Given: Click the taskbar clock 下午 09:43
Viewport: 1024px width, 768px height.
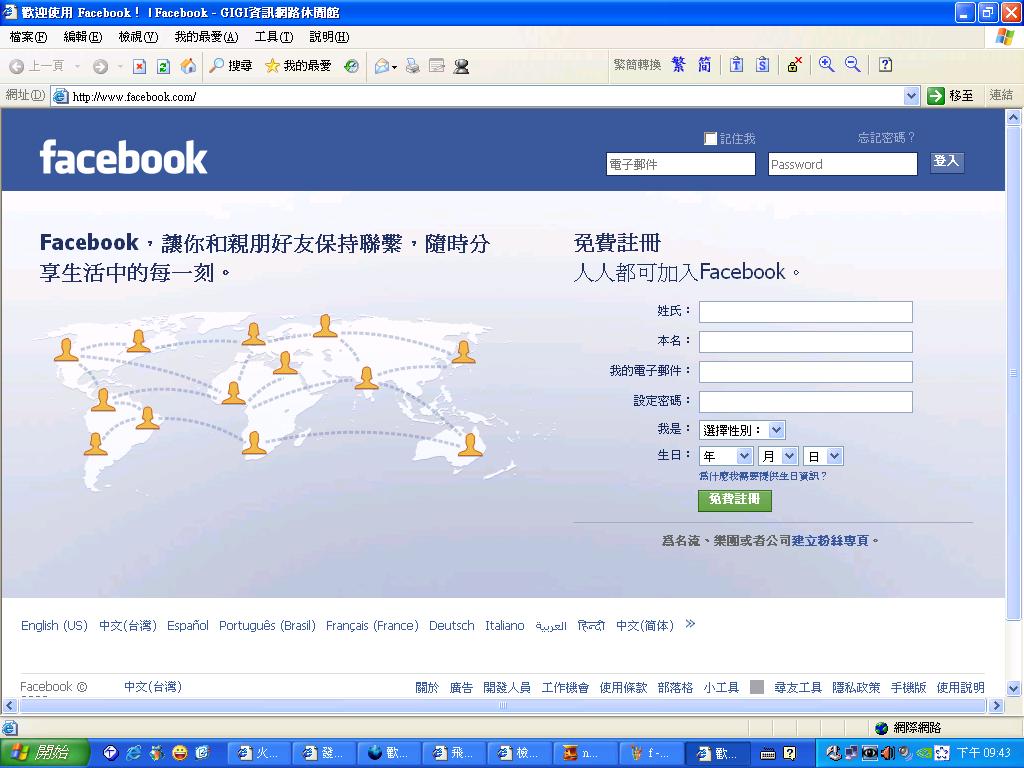Looking at the screenshot, I should tap(984, 753).
